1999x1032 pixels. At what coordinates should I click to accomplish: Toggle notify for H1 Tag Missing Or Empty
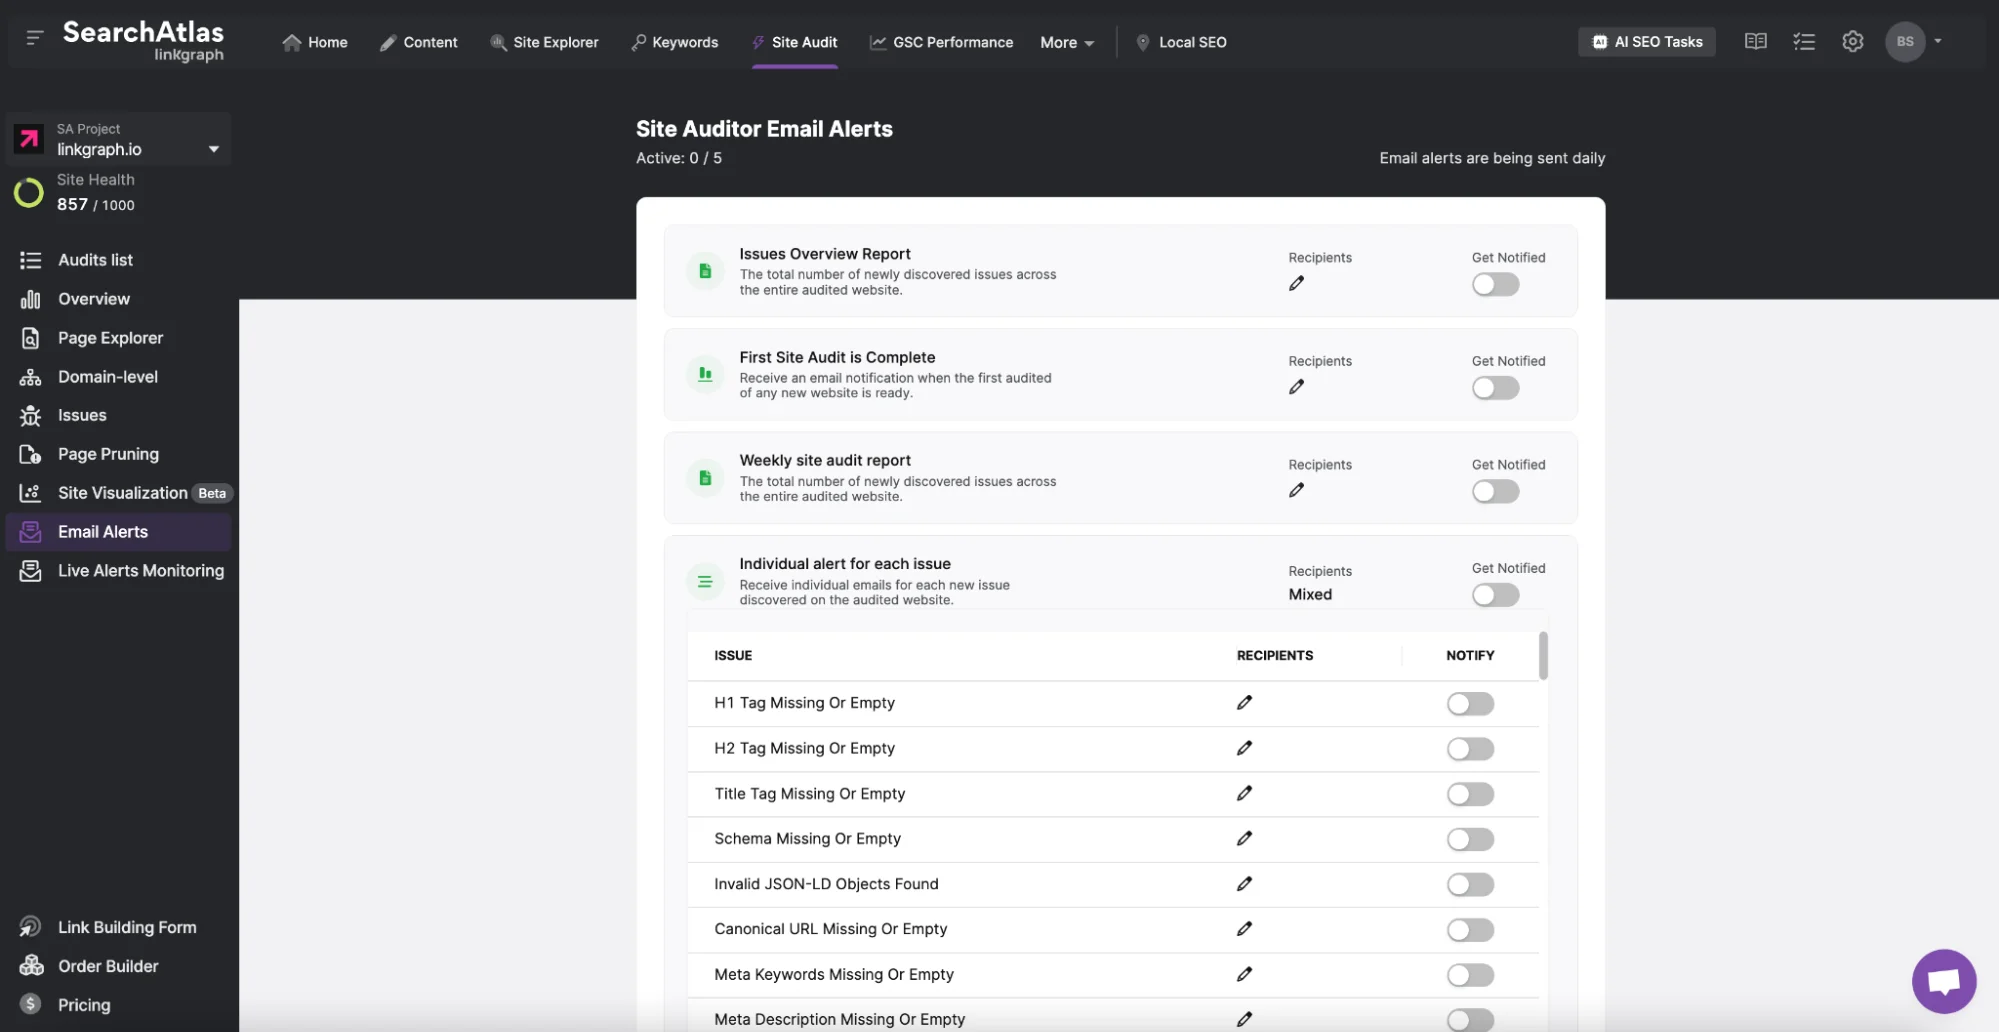[1470, 704]
